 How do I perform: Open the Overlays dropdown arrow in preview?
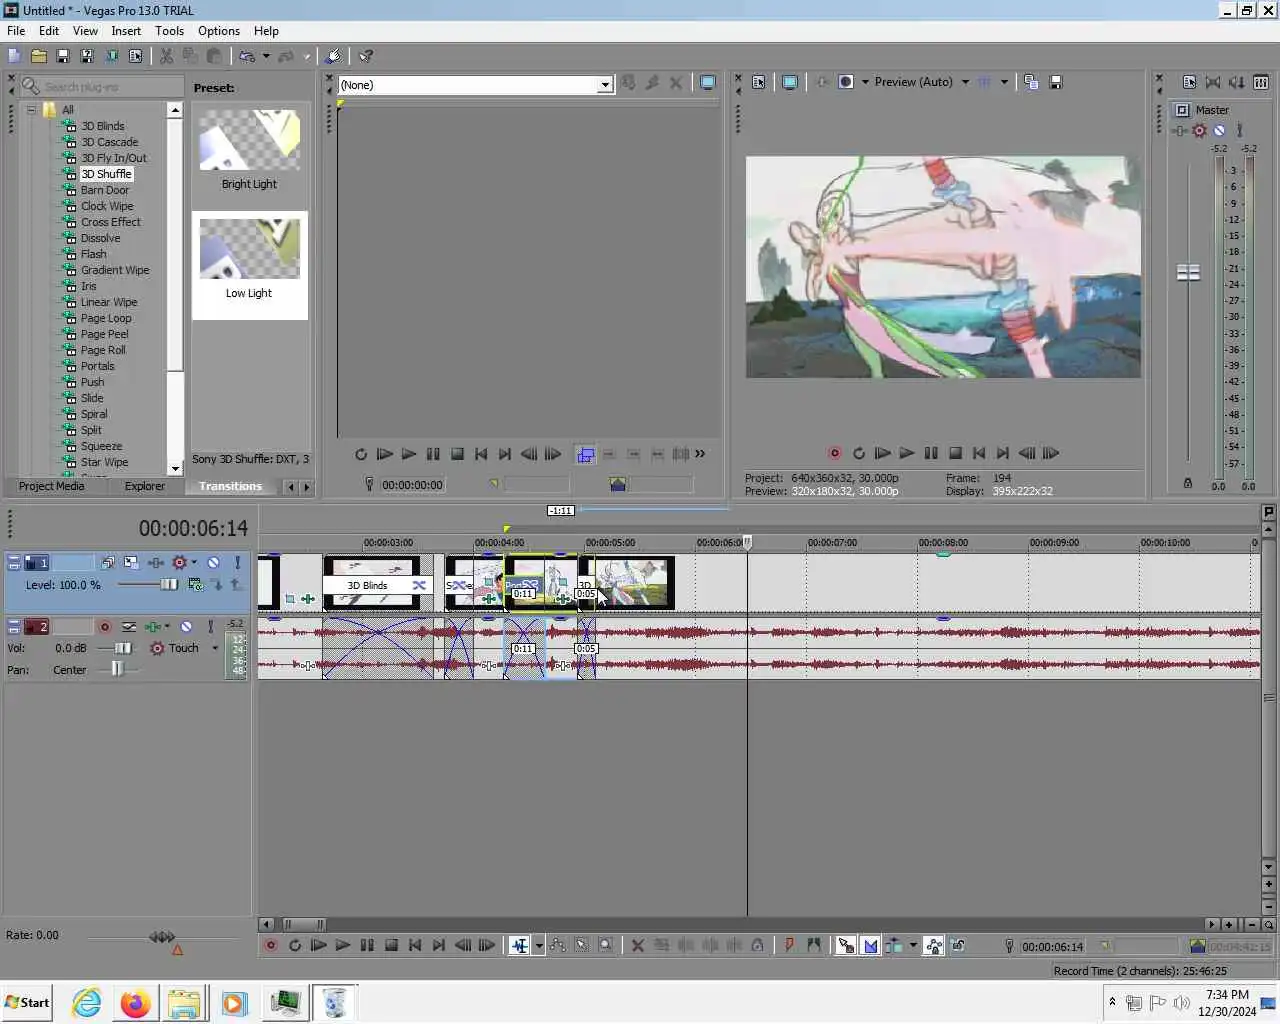1004,82
